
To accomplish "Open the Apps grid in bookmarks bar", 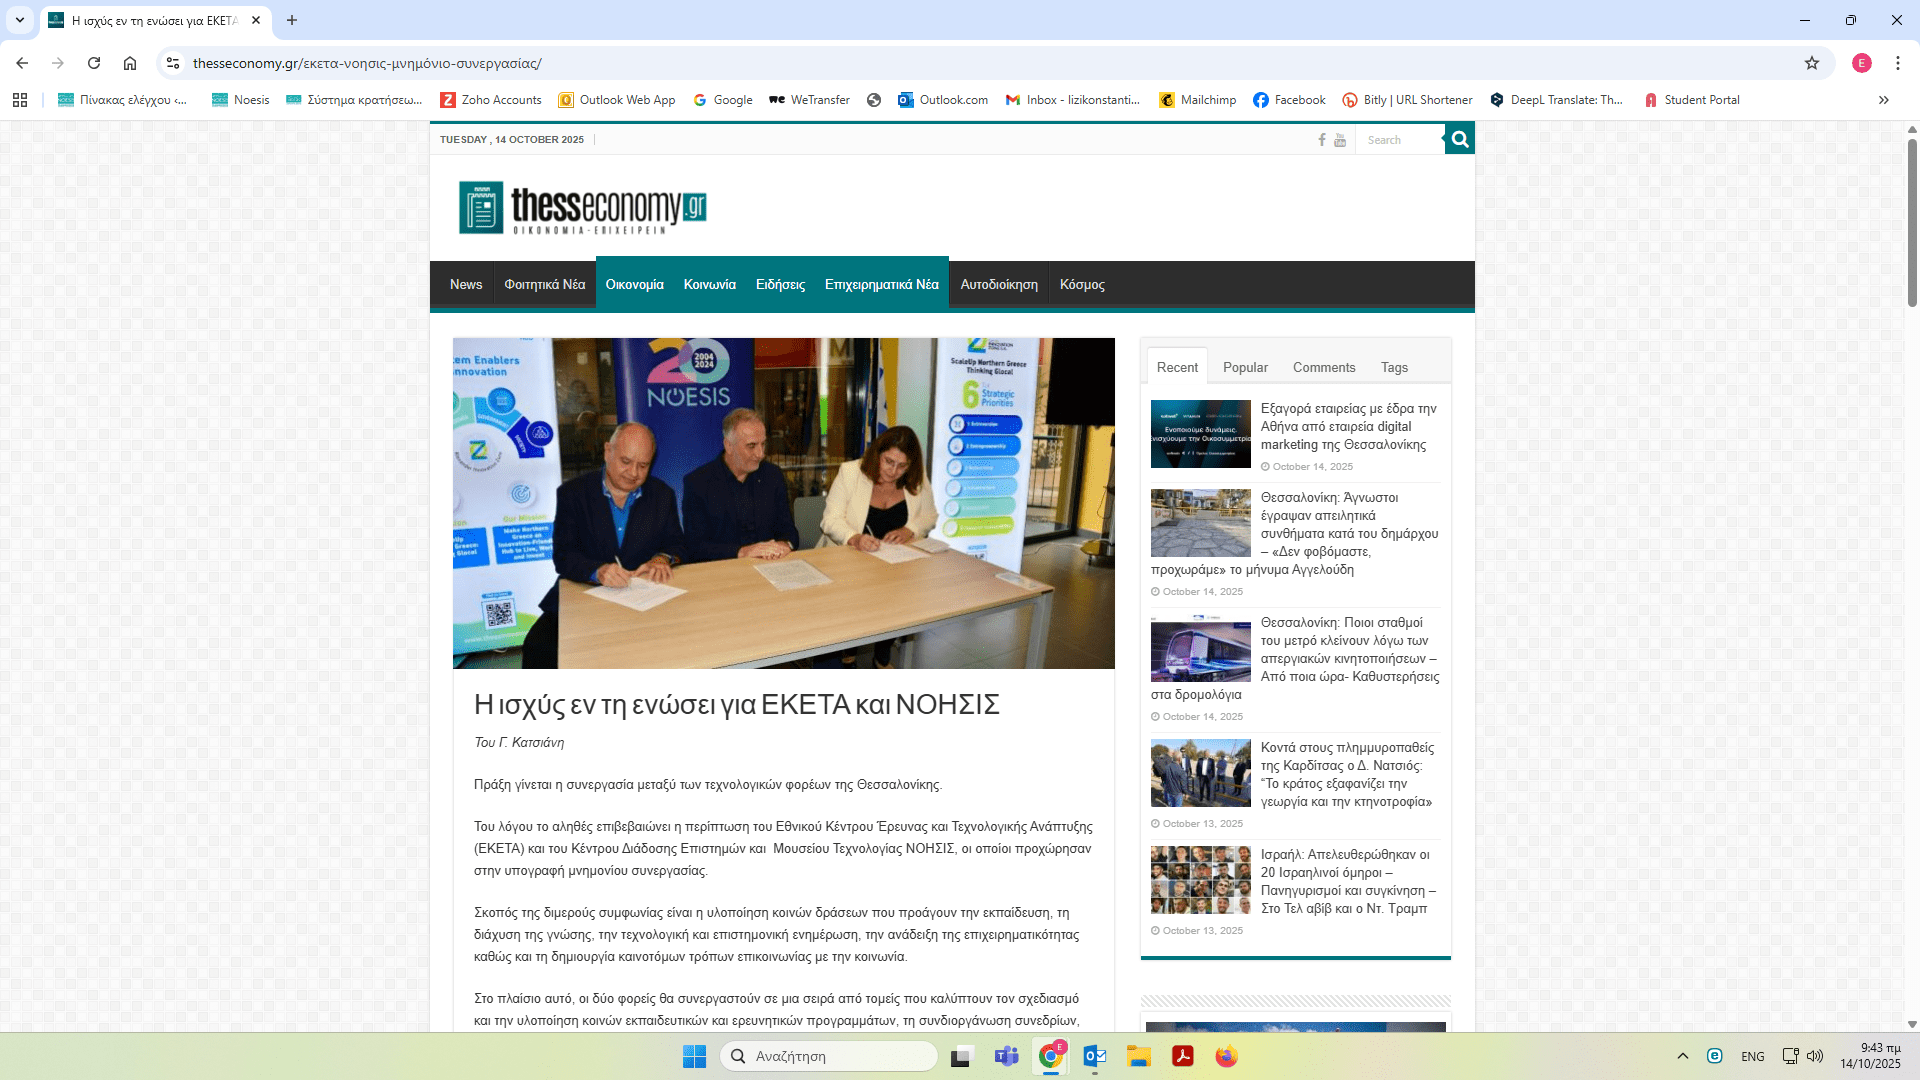I will tap(20, 100).
